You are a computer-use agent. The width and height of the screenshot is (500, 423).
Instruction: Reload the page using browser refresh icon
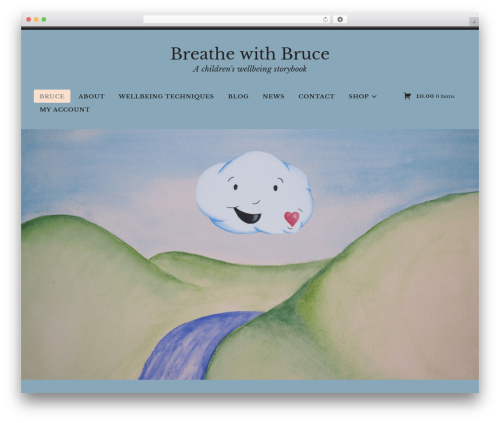325,20
